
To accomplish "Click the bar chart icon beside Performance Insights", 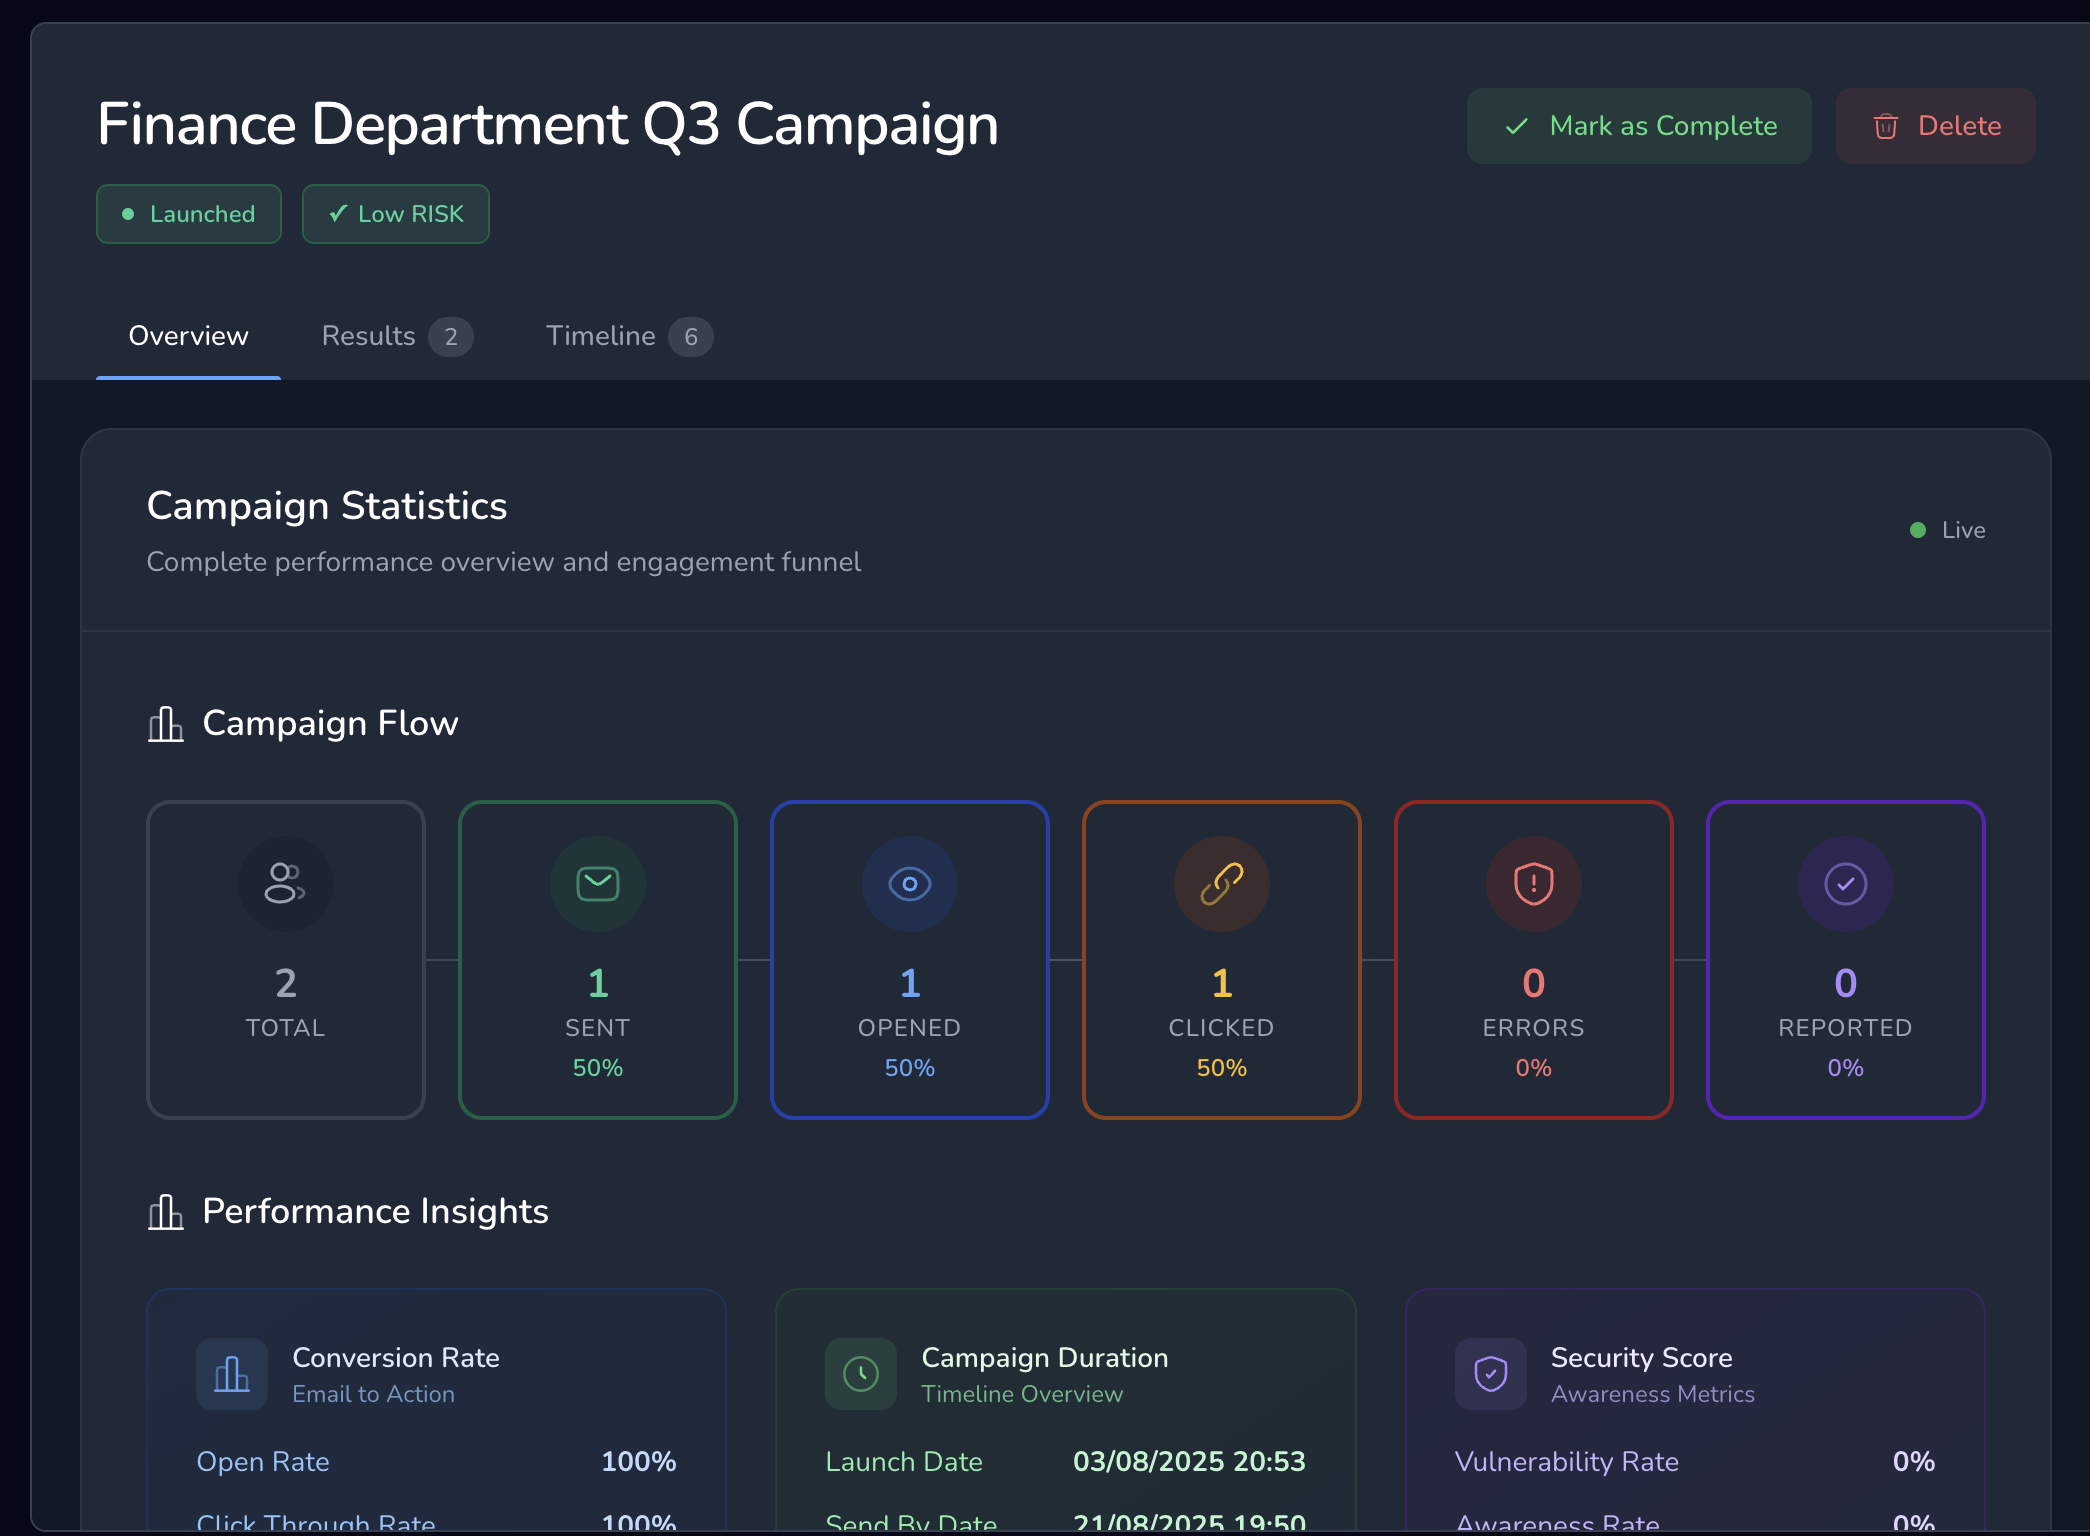I will pos(166,1212).
